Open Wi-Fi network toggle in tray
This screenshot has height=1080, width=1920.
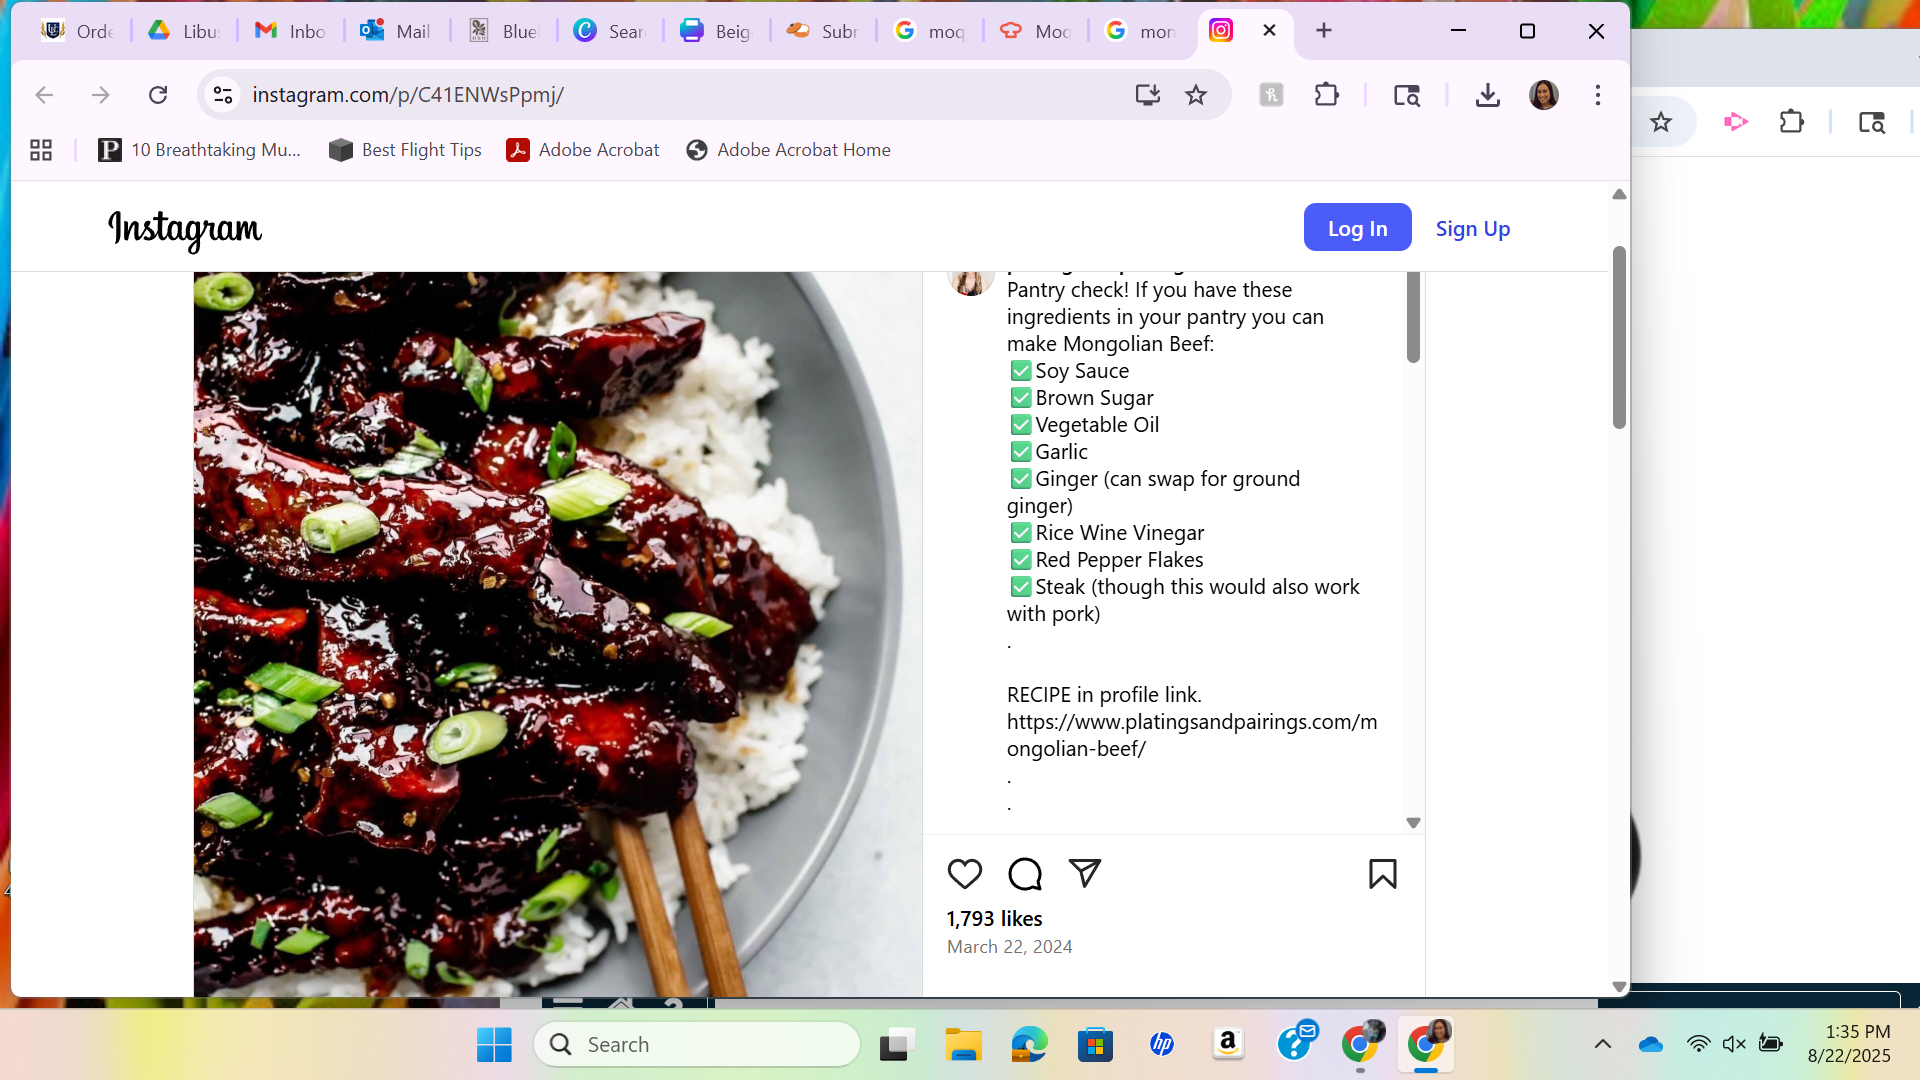click(x=1698, y=1044)
